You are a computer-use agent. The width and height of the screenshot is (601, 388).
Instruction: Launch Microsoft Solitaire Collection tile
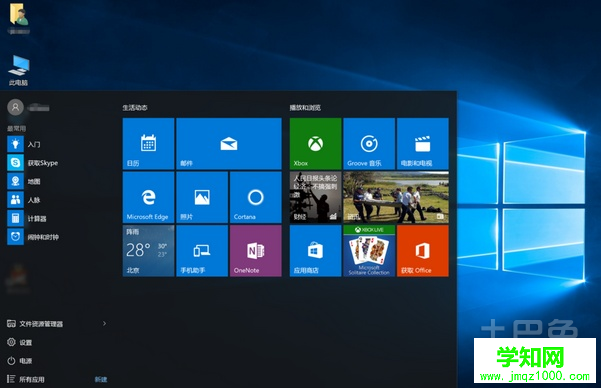[x=369, y=251]
